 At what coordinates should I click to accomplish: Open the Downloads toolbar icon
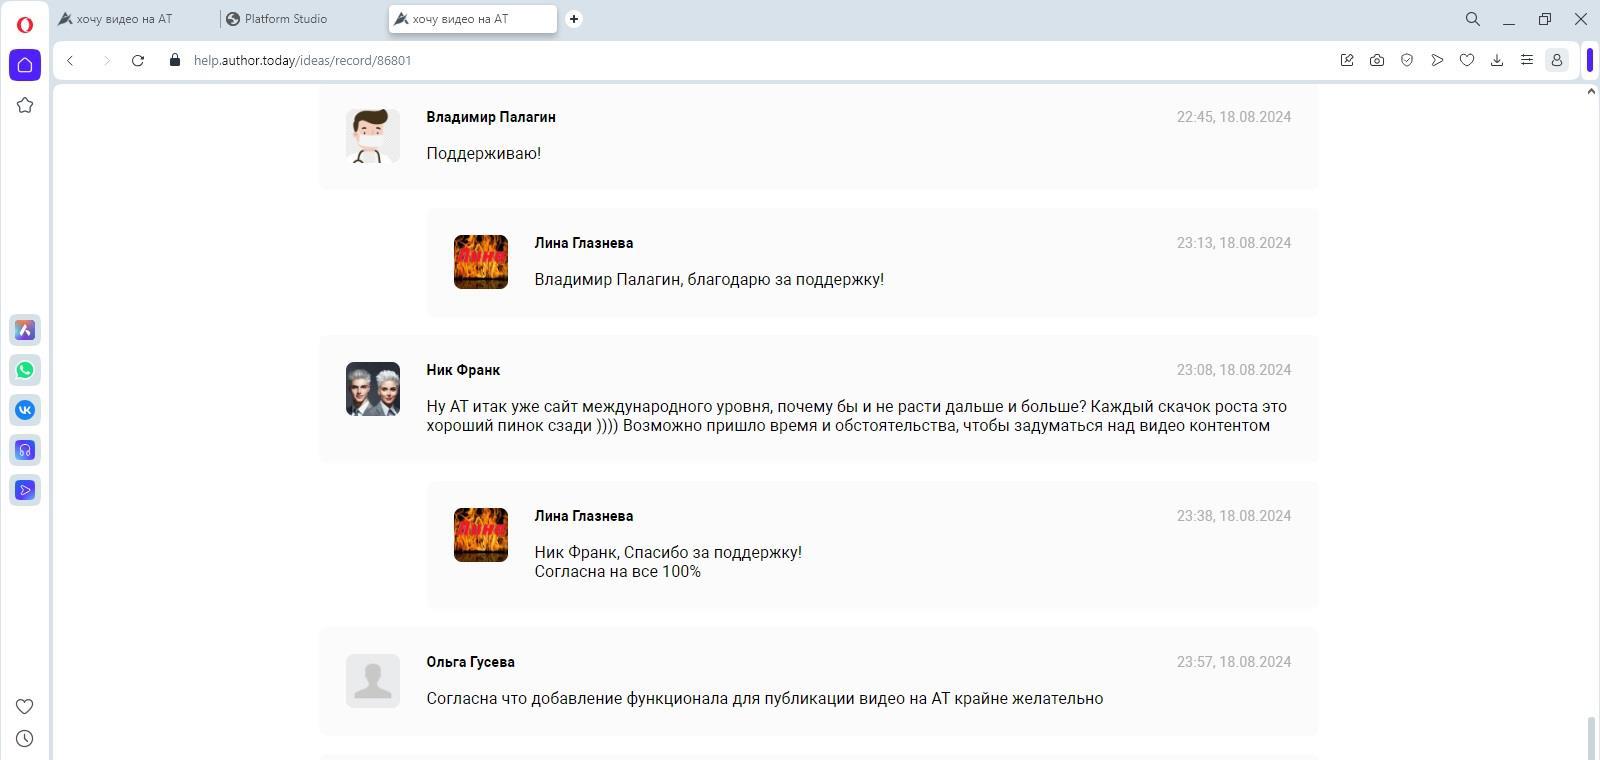coord(1497,60)
